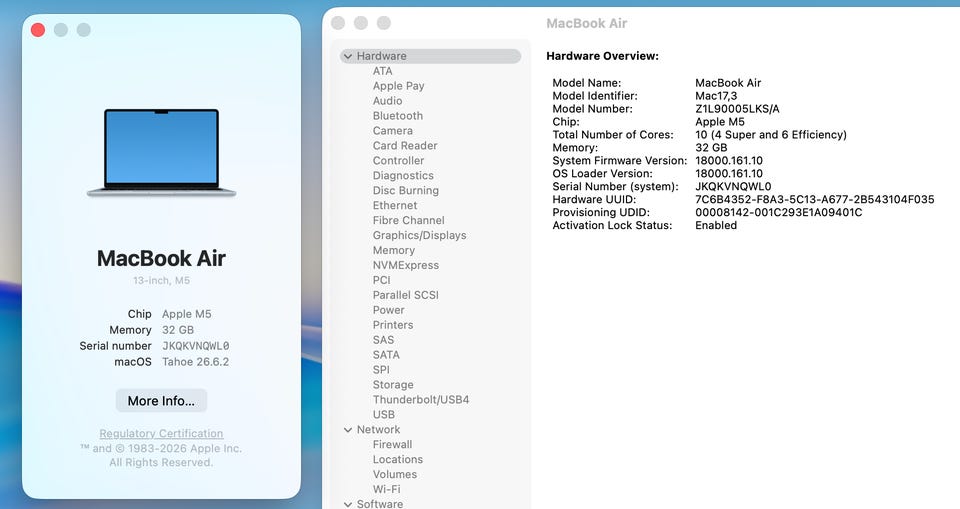Close the About This Mac window
The image size is (960, 509).
coord(38,29)
